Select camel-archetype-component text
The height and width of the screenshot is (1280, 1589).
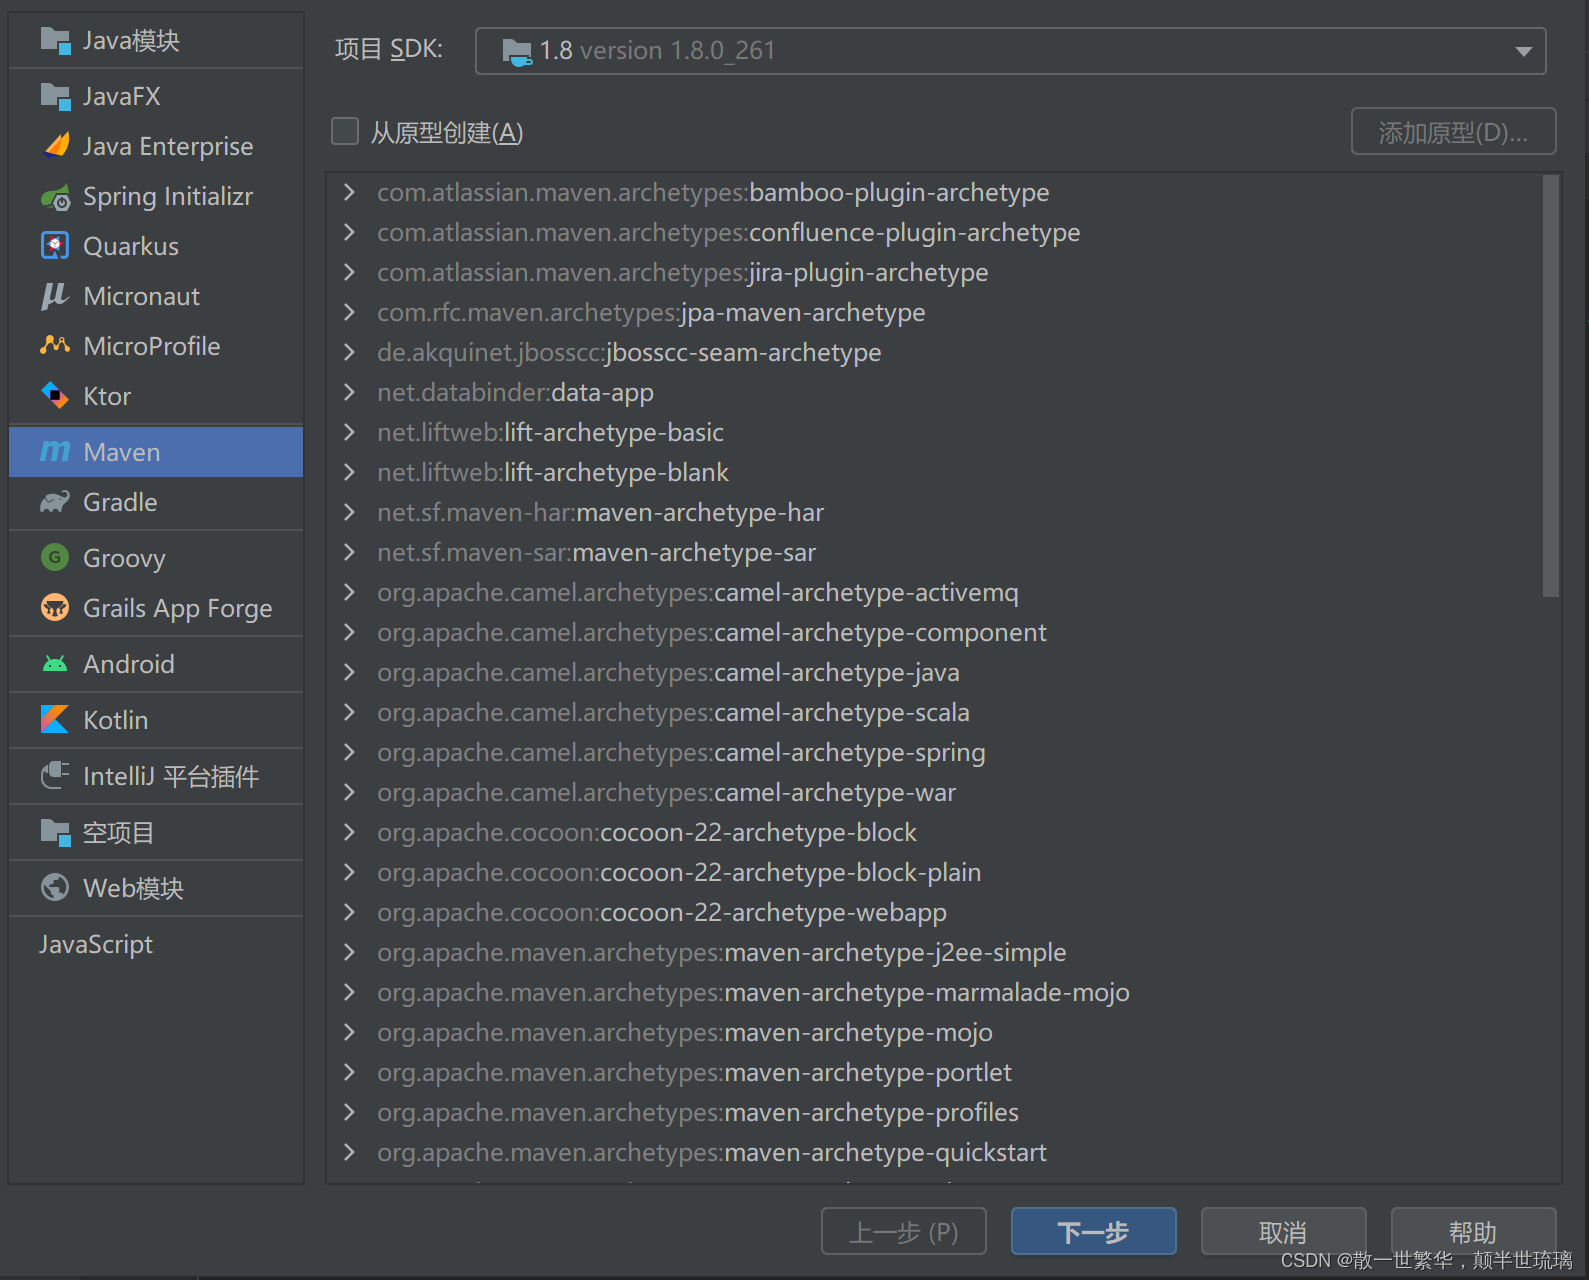880,632
